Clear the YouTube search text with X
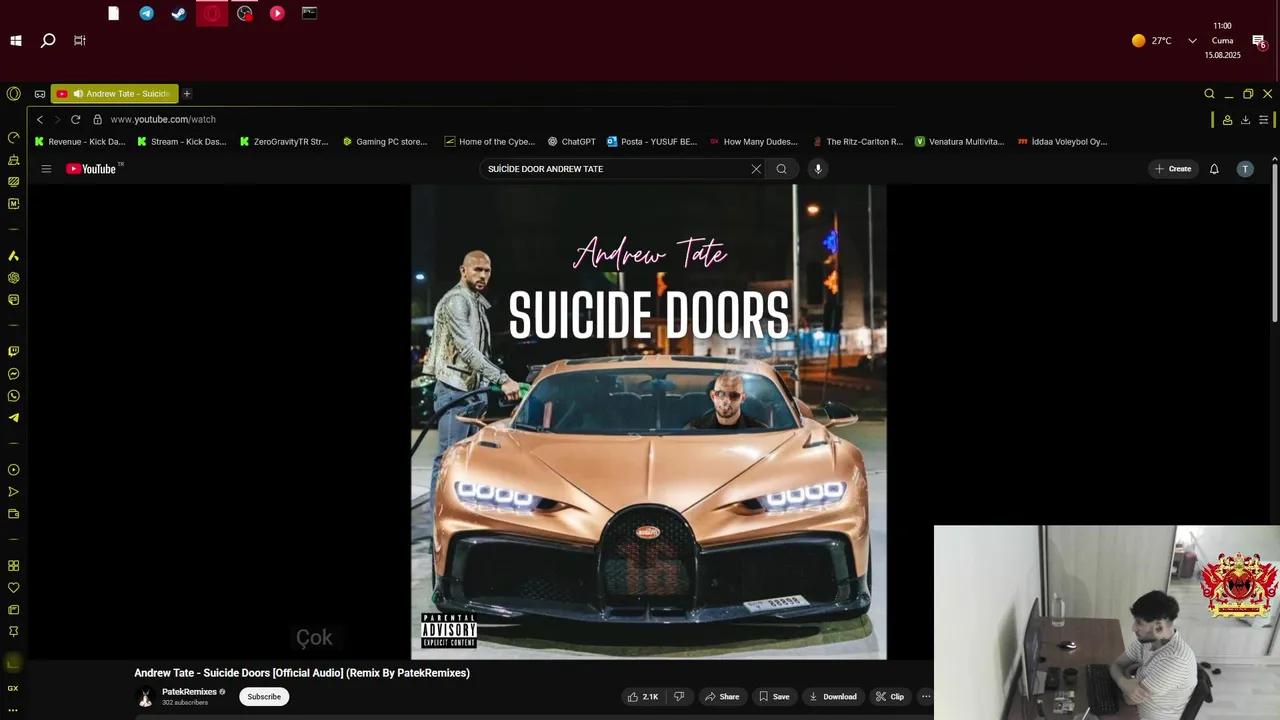Image resolution: width=1280 pixels, height=720 pixels. [756, 169]
